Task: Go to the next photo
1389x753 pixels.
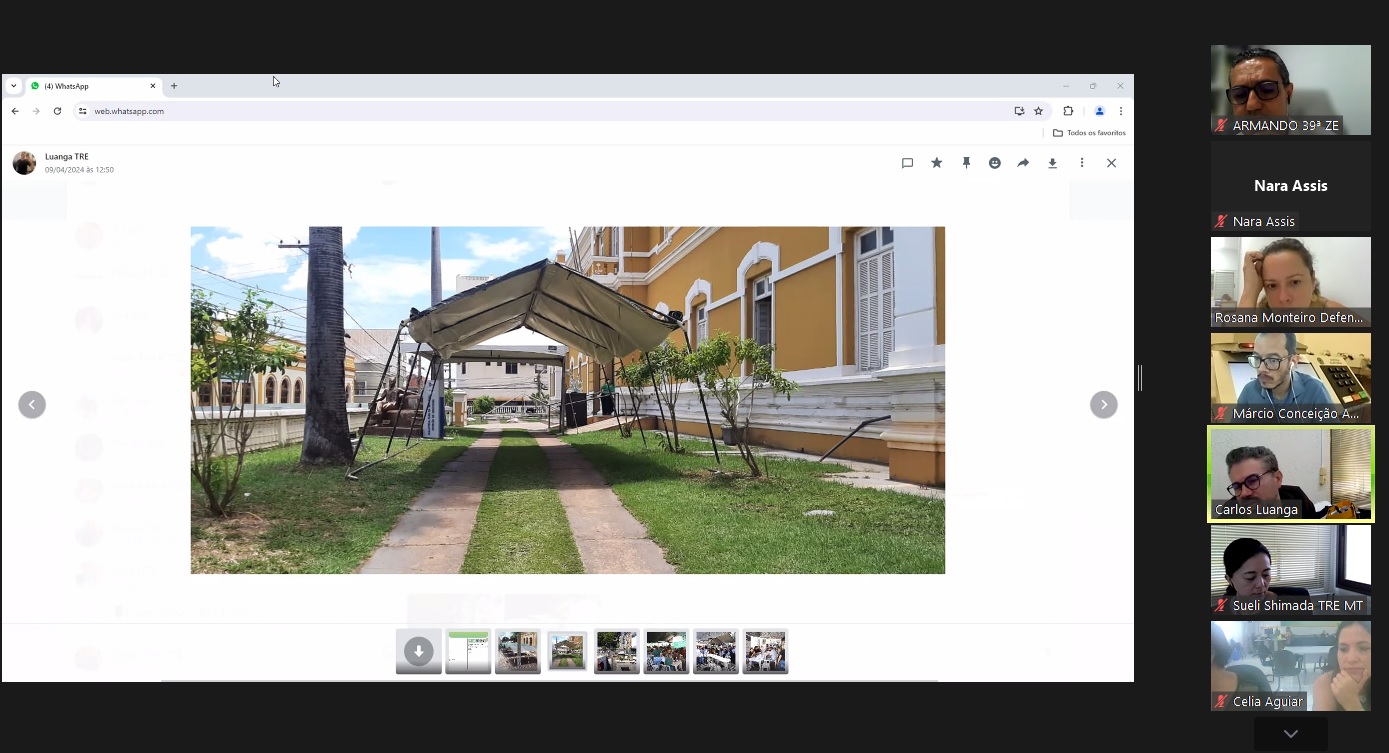Action: pyautogui.click(x=1103, y=404)
